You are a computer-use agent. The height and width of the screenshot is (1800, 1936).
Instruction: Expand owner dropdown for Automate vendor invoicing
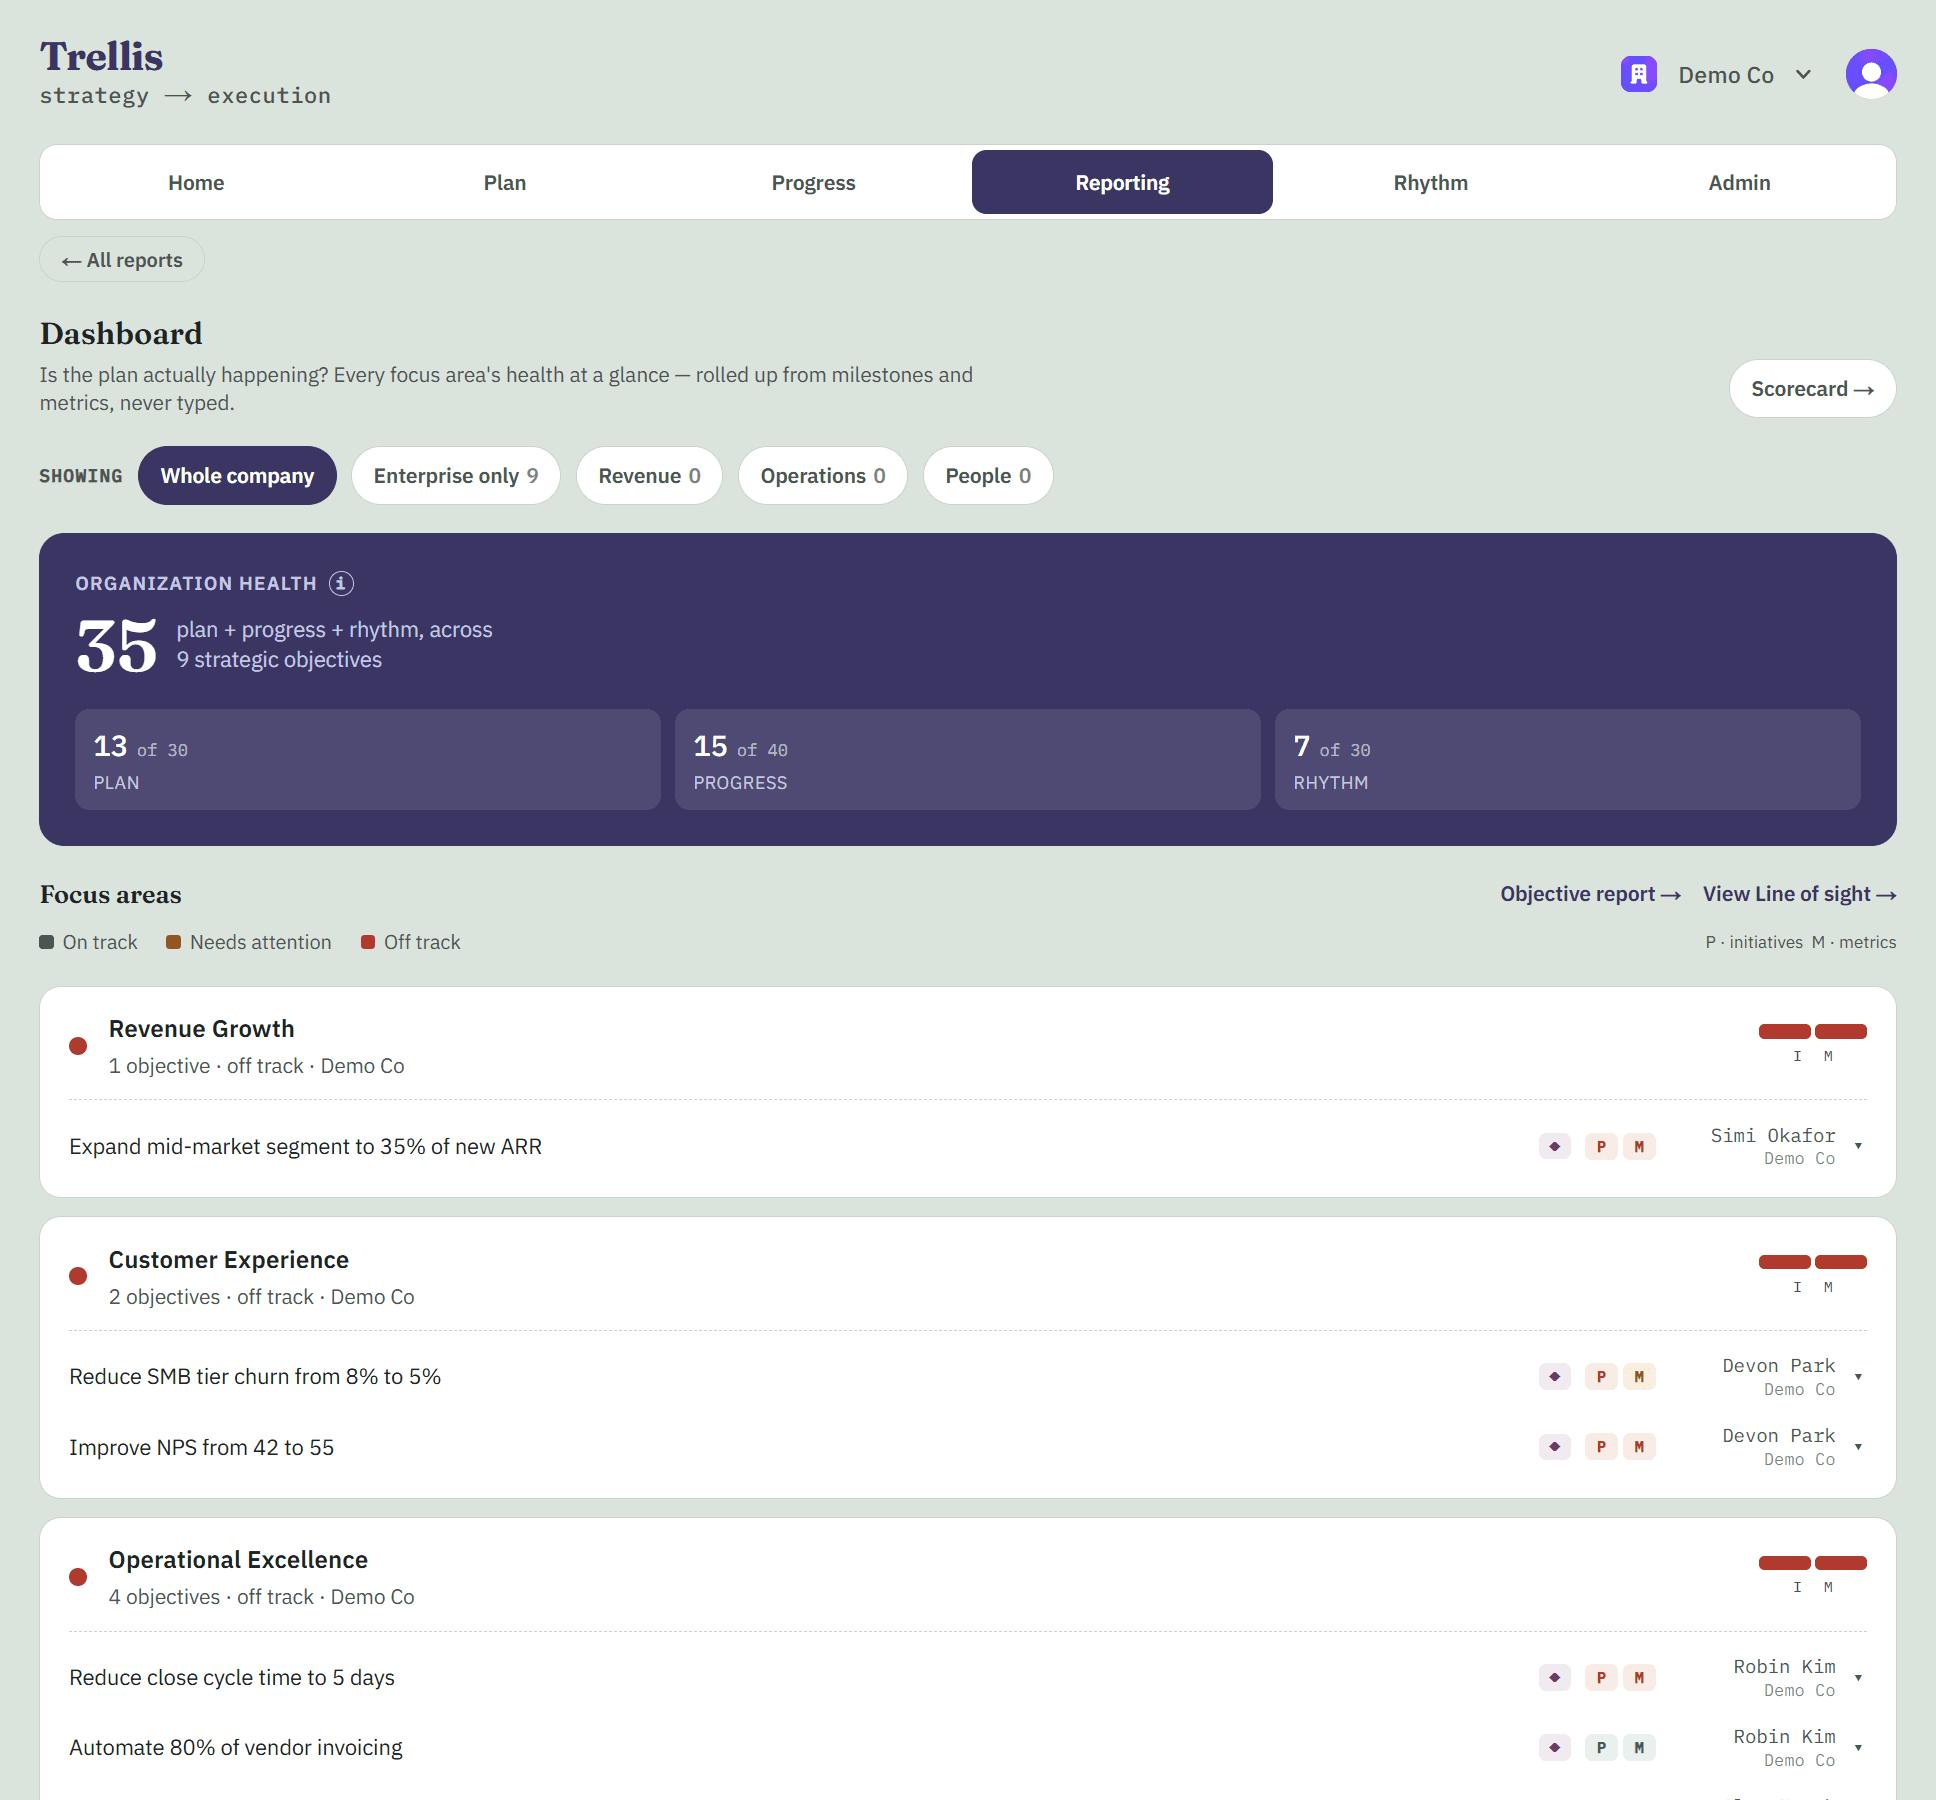[x=1858, y=1747]
